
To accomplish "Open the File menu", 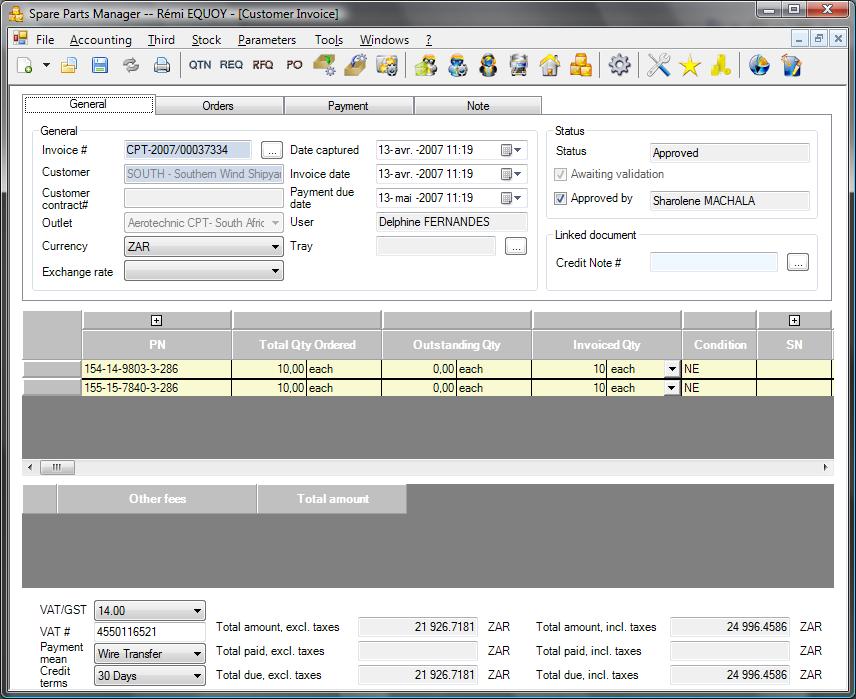I will pos(45,40).
